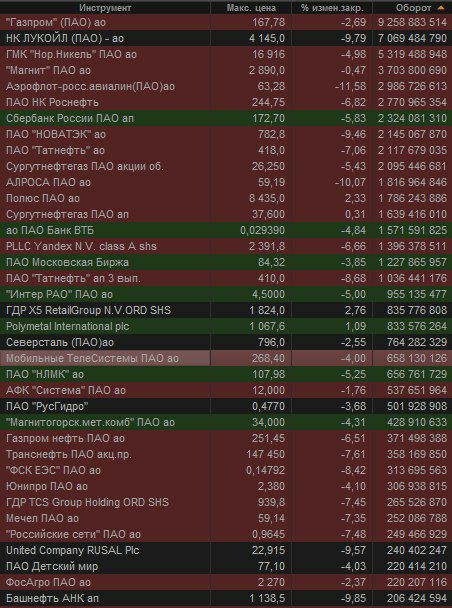452x608 pixels.
Task: Select the Аэрофлот-росс.авиалин(ПАО)ао row
Action: pos(226,86)
